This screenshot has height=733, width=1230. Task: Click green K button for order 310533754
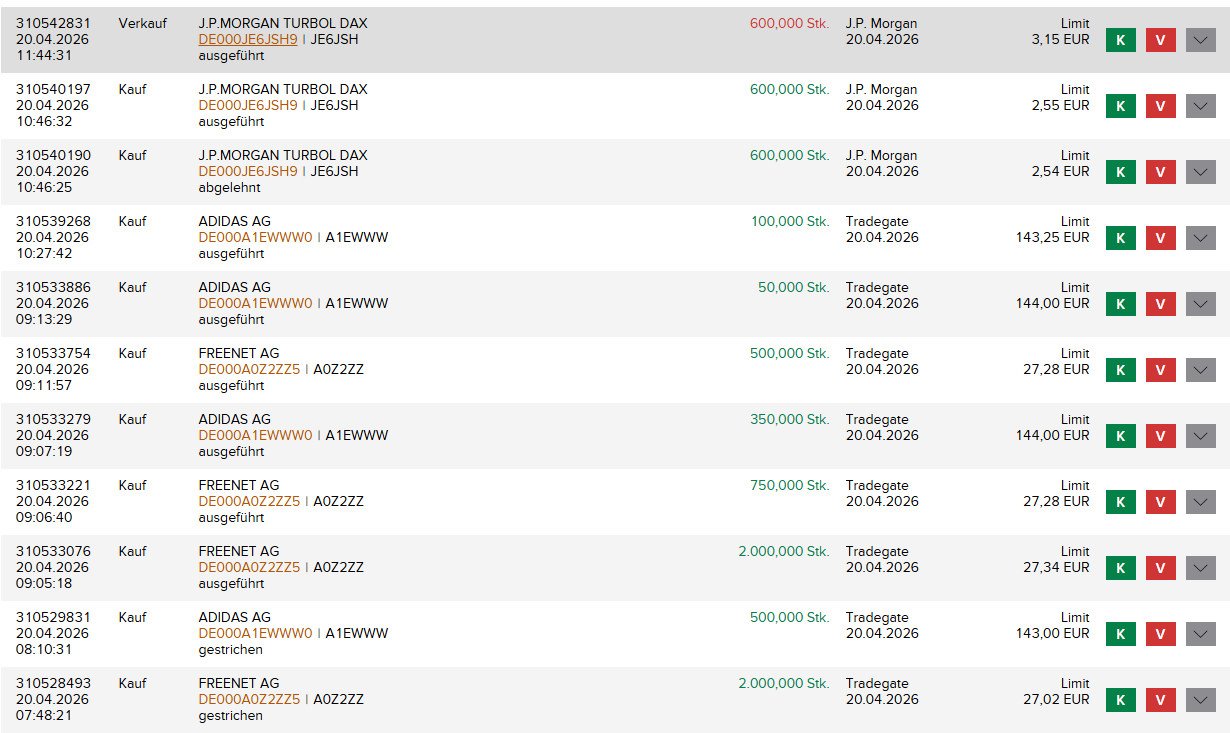point(1120,370)
